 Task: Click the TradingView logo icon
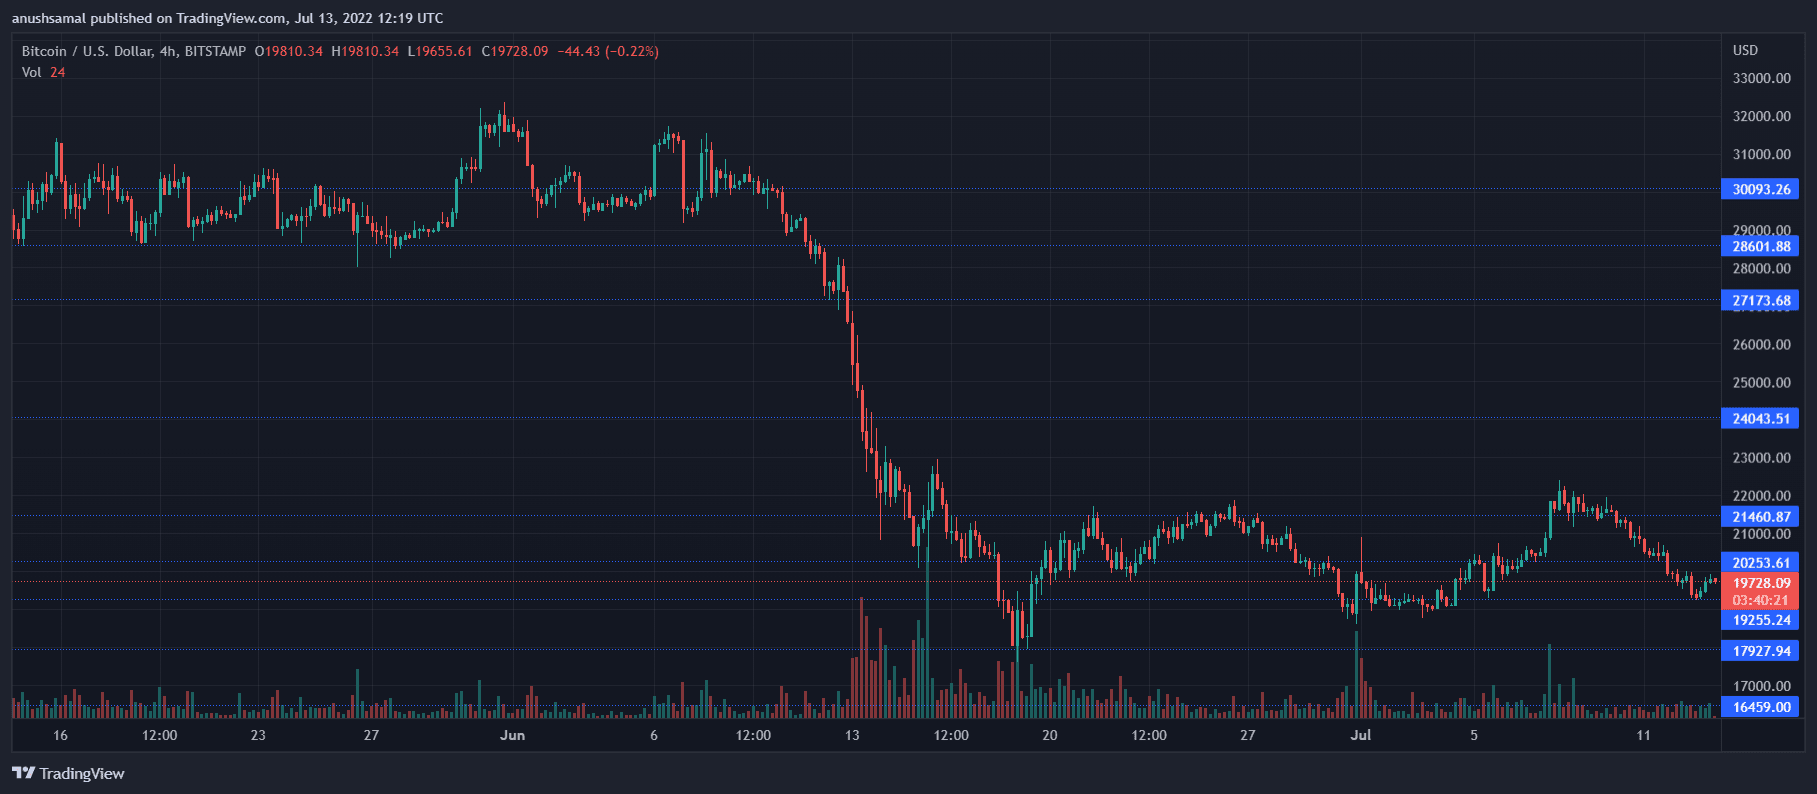coord(23,773)
